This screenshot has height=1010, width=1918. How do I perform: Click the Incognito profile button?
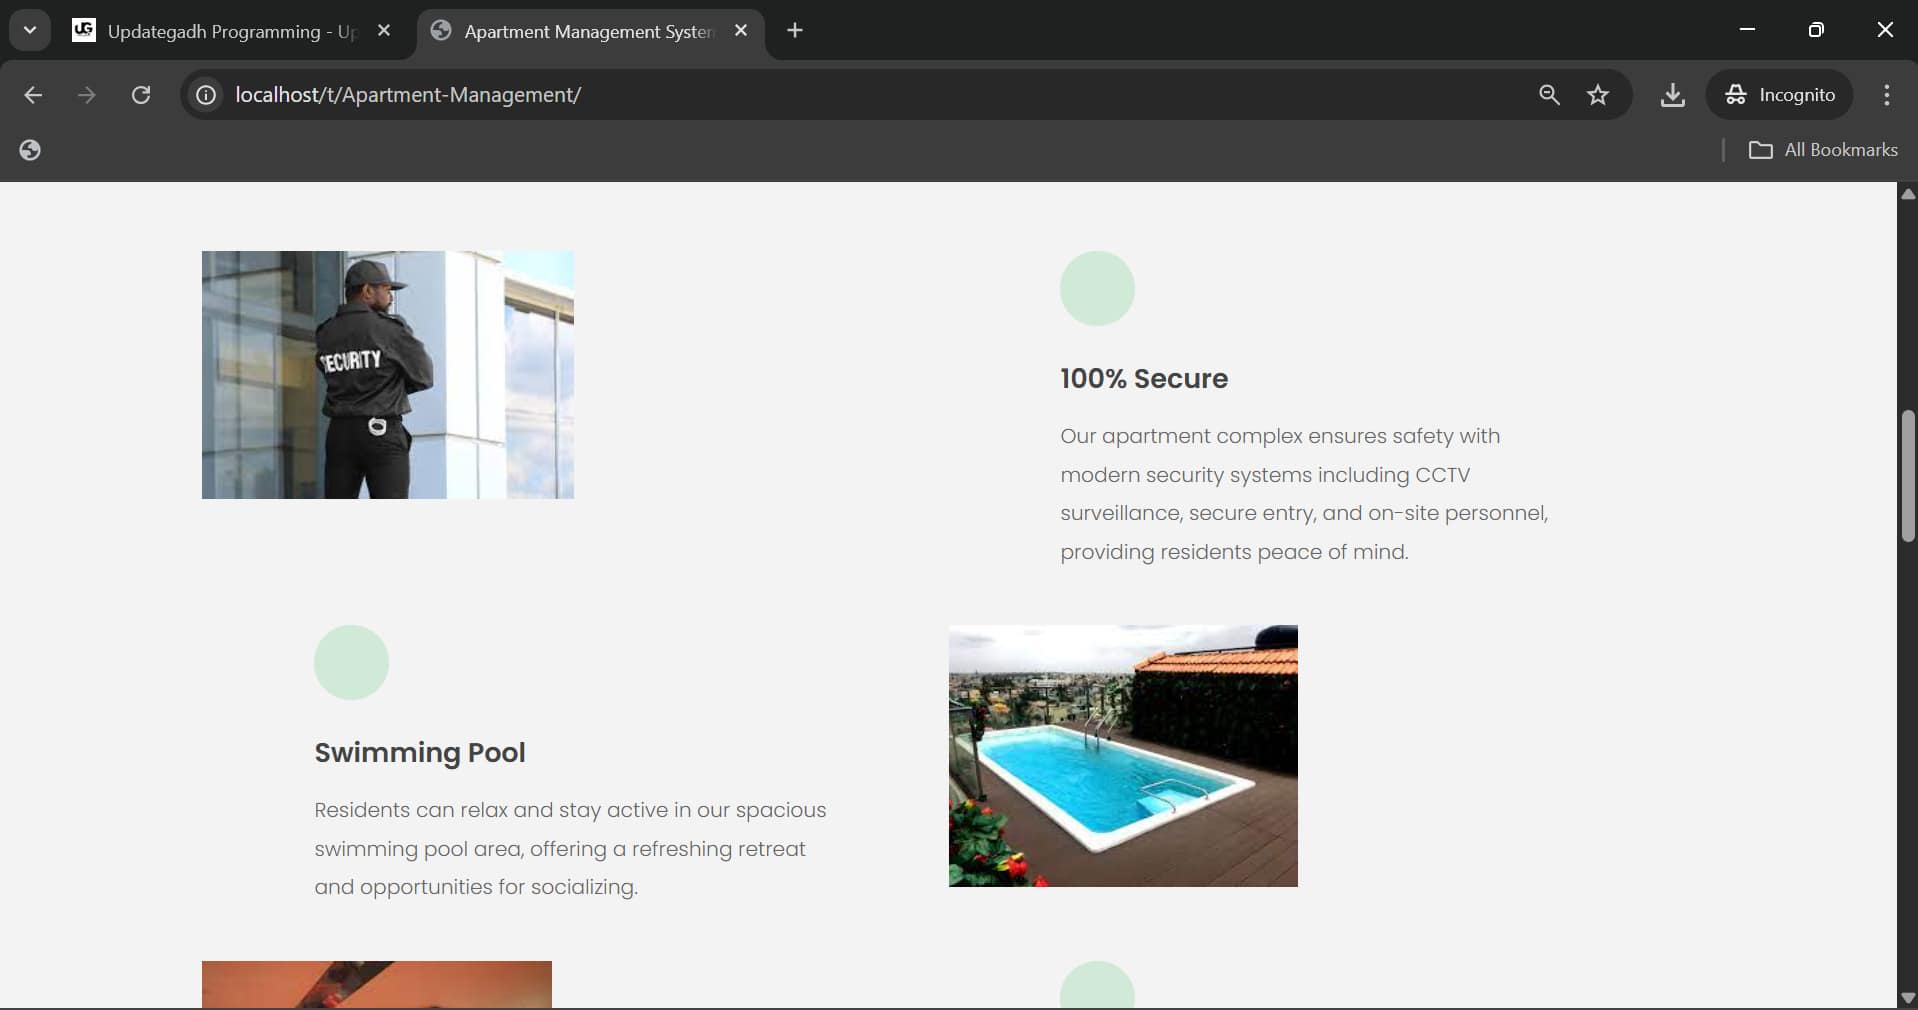point(1780,95)
